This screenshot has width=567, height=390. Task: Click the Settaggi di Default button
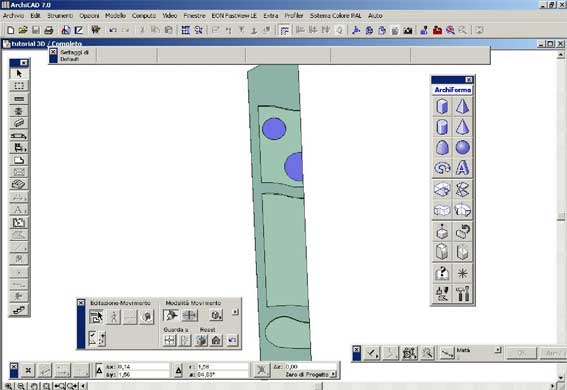[74, 56]
